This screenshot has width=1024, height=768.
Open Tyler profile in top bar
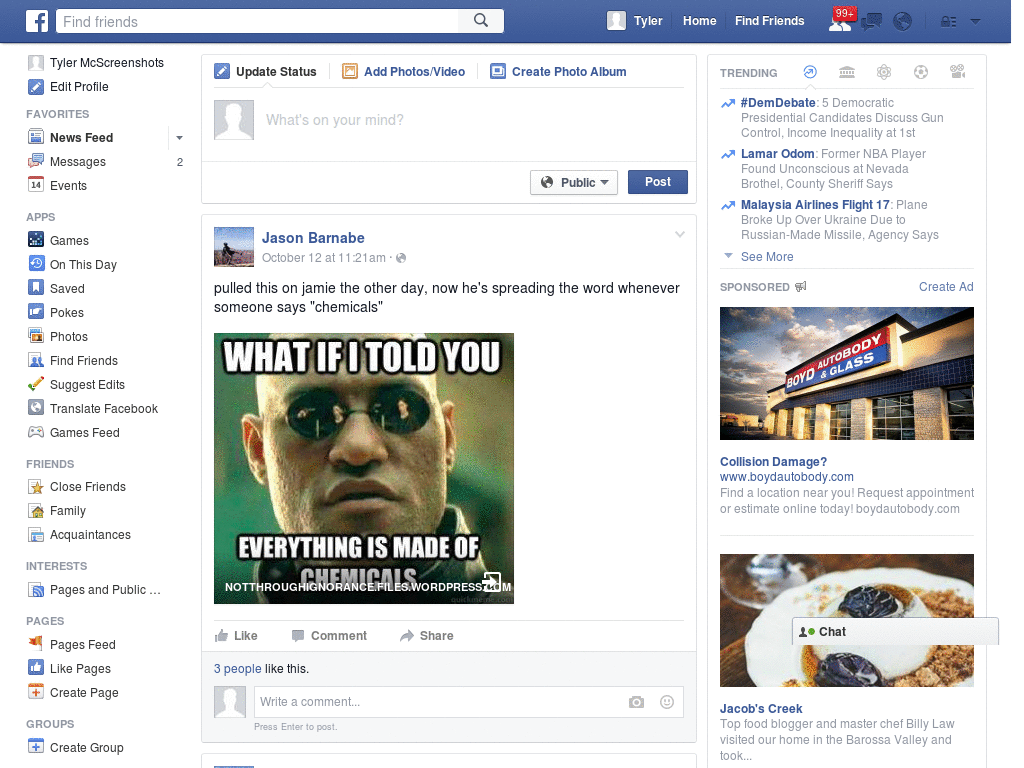(x=635, y=21)
